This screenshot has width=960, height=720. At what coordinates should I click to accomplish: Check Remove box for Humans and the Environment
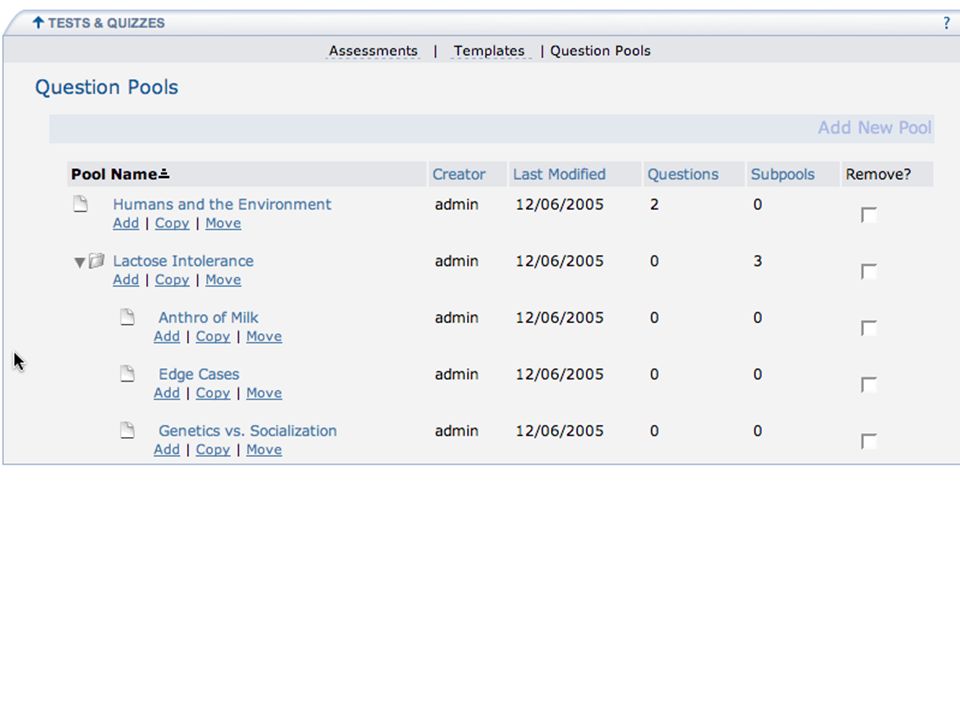868,215
